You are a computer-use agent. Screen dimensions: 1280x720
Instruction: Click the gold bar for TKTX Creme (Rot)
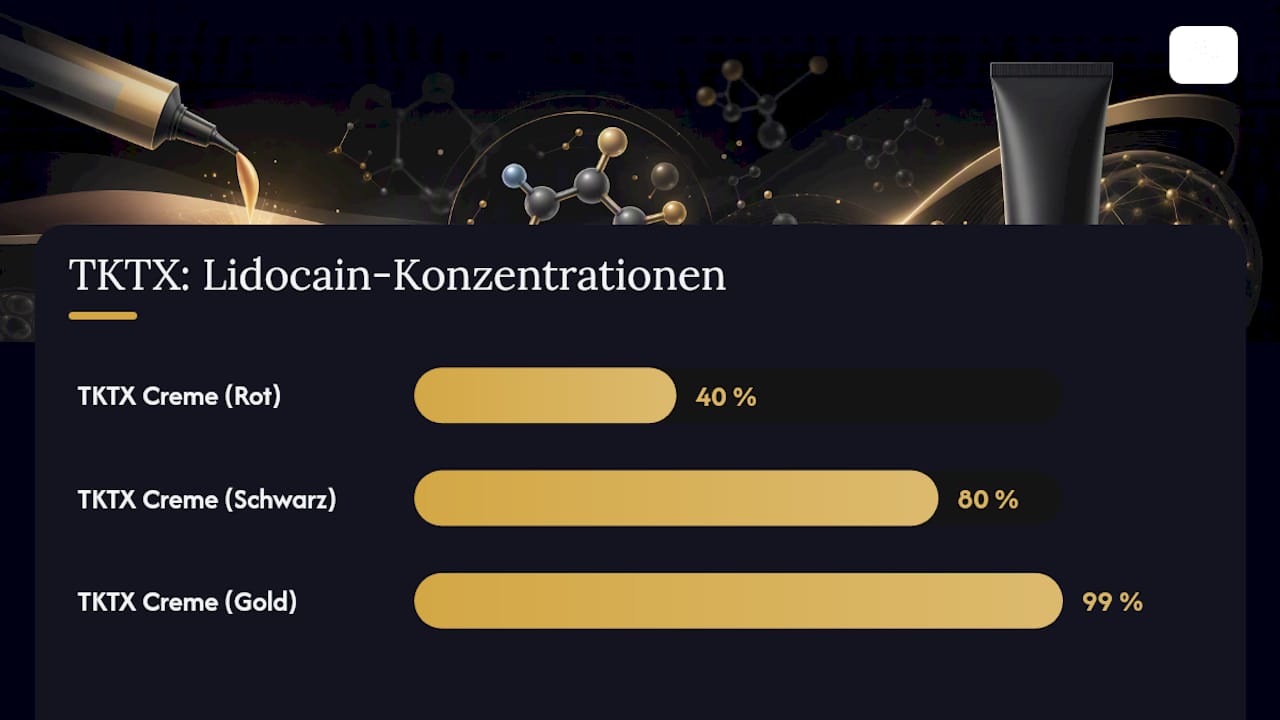[545, 395]
